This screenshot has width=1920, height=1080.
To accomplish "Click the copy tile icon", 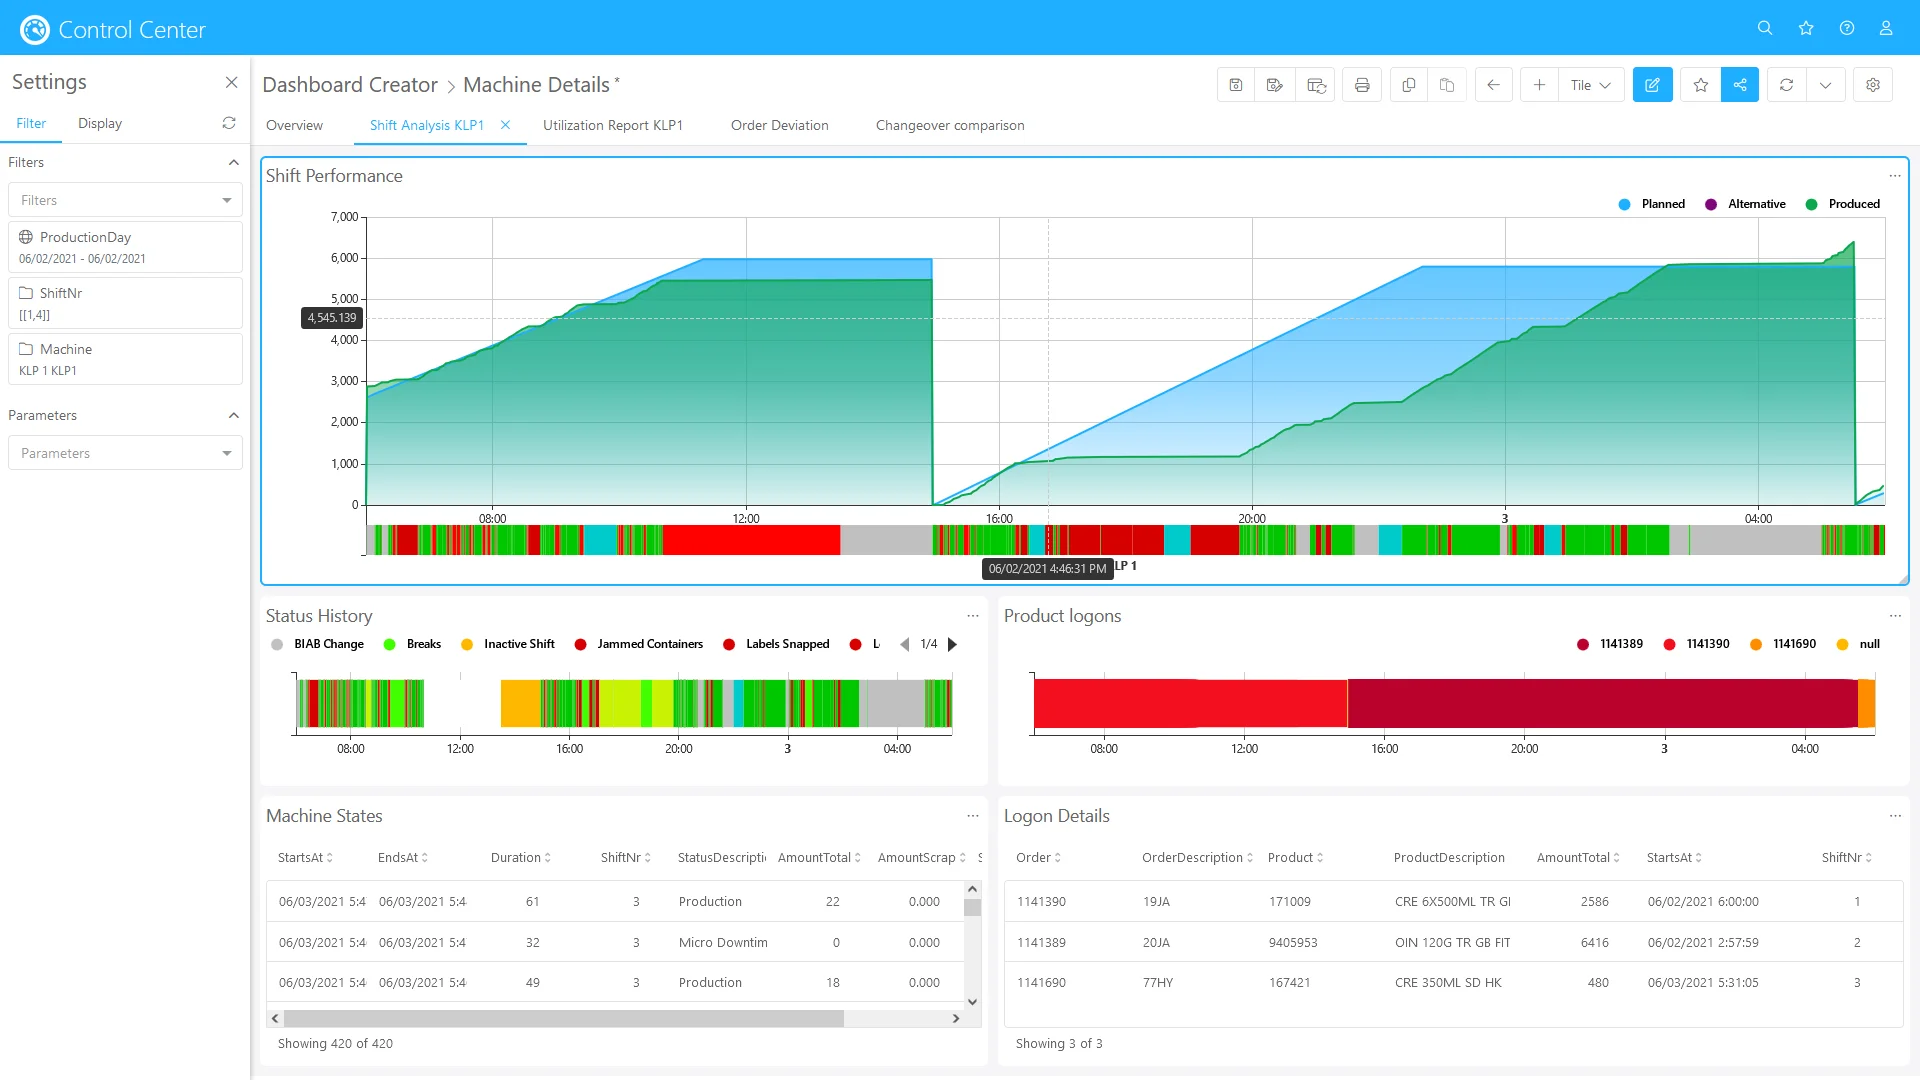I will [x=1408, y=85].
